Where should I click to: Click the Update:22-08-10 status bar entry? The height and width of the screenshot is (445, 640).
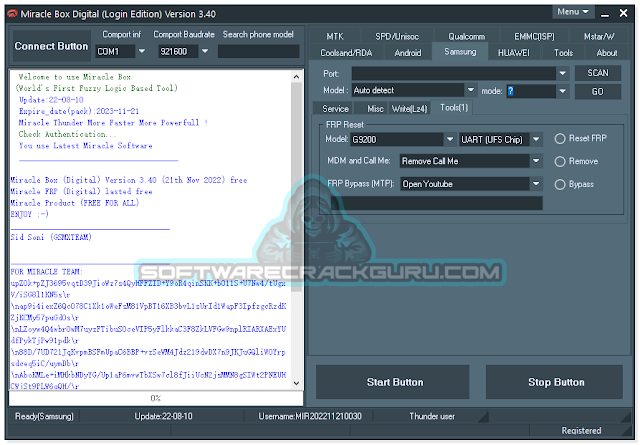[x=163, y=416]
